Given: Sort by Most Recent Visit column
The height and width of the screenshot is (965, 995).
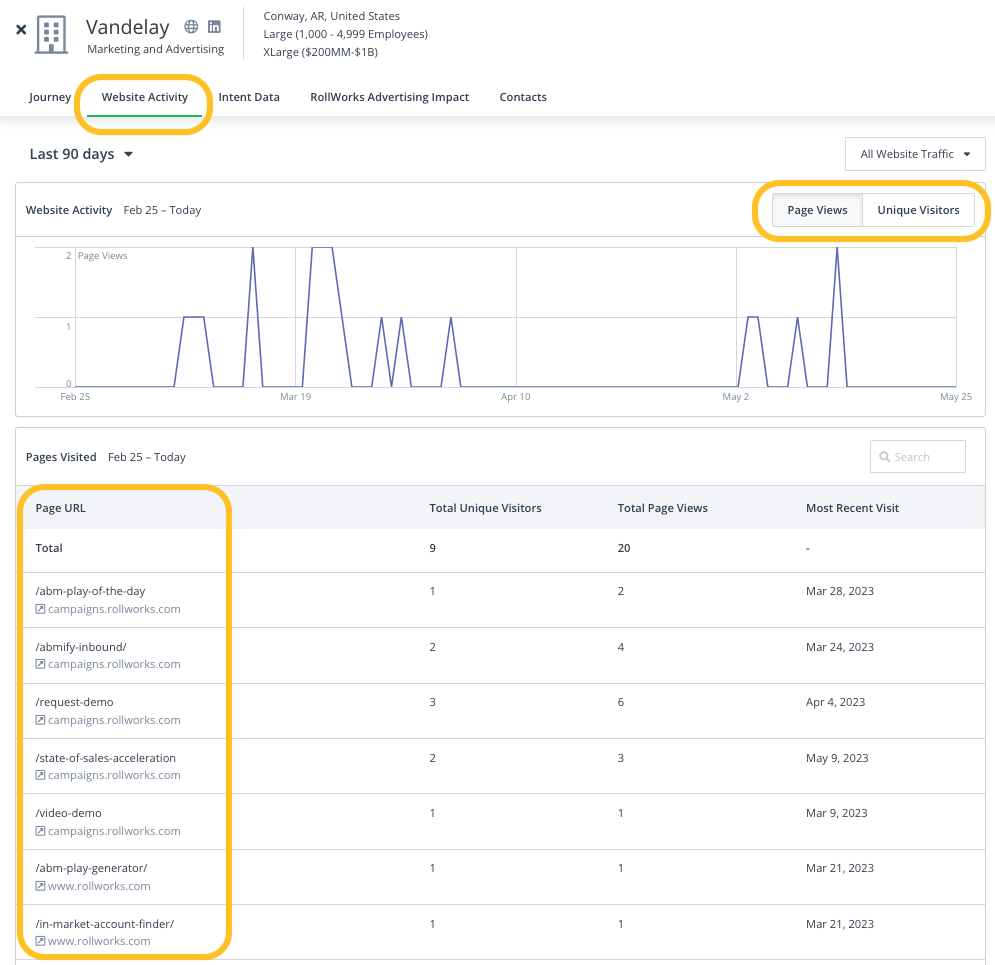Looking at the screenshot, I should click(852, 508).
